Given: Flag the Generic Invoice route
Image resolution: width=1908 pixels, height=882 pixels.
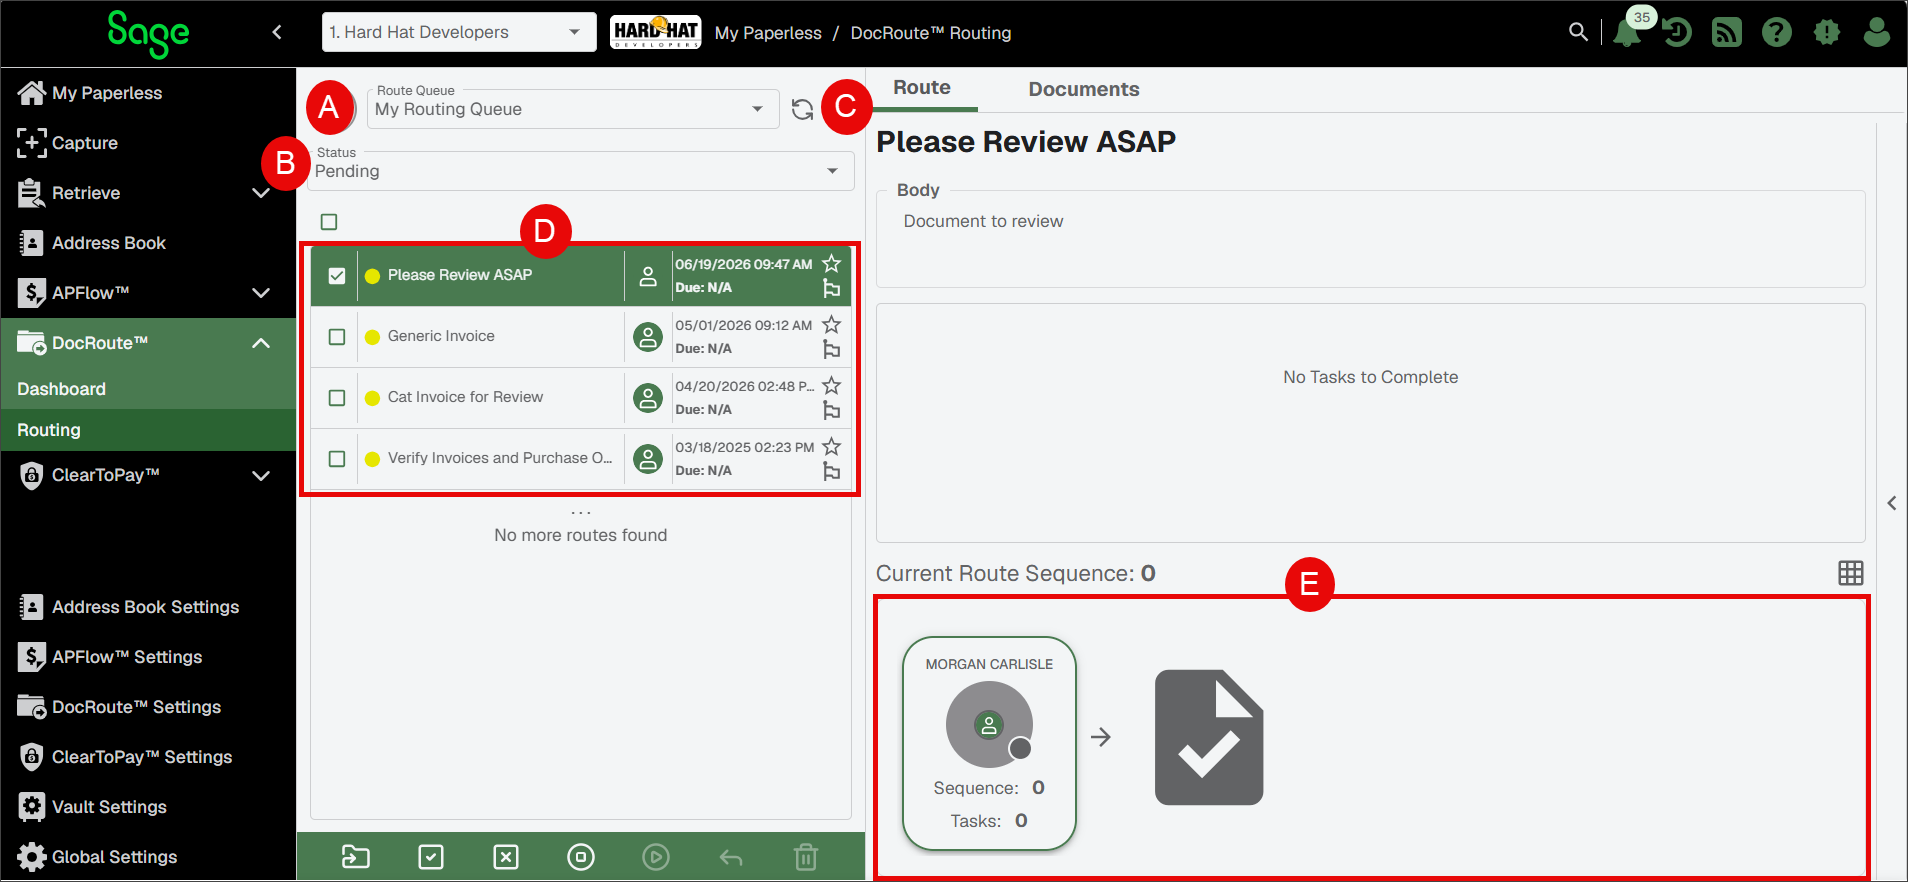Looking at the screenshot, I should pyautogui.click(x=831, y=349).
